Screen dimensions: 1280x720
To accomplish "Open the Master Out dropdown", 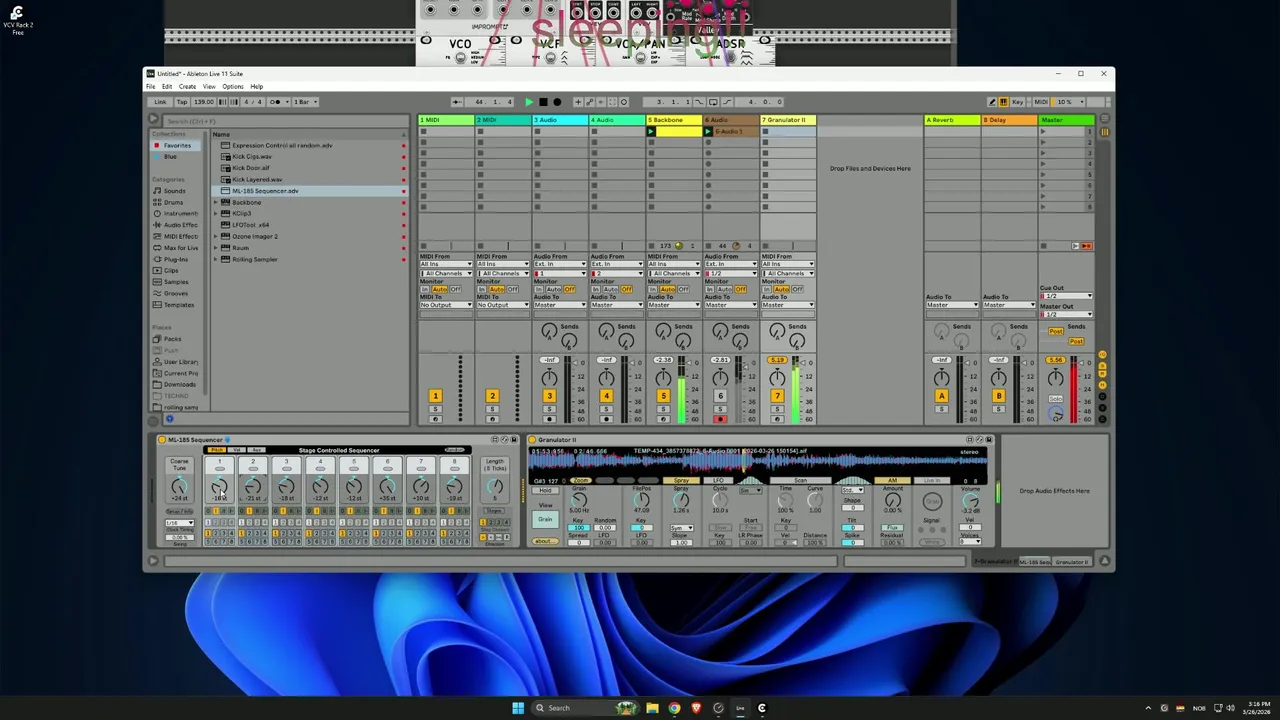I will 1065,315.
